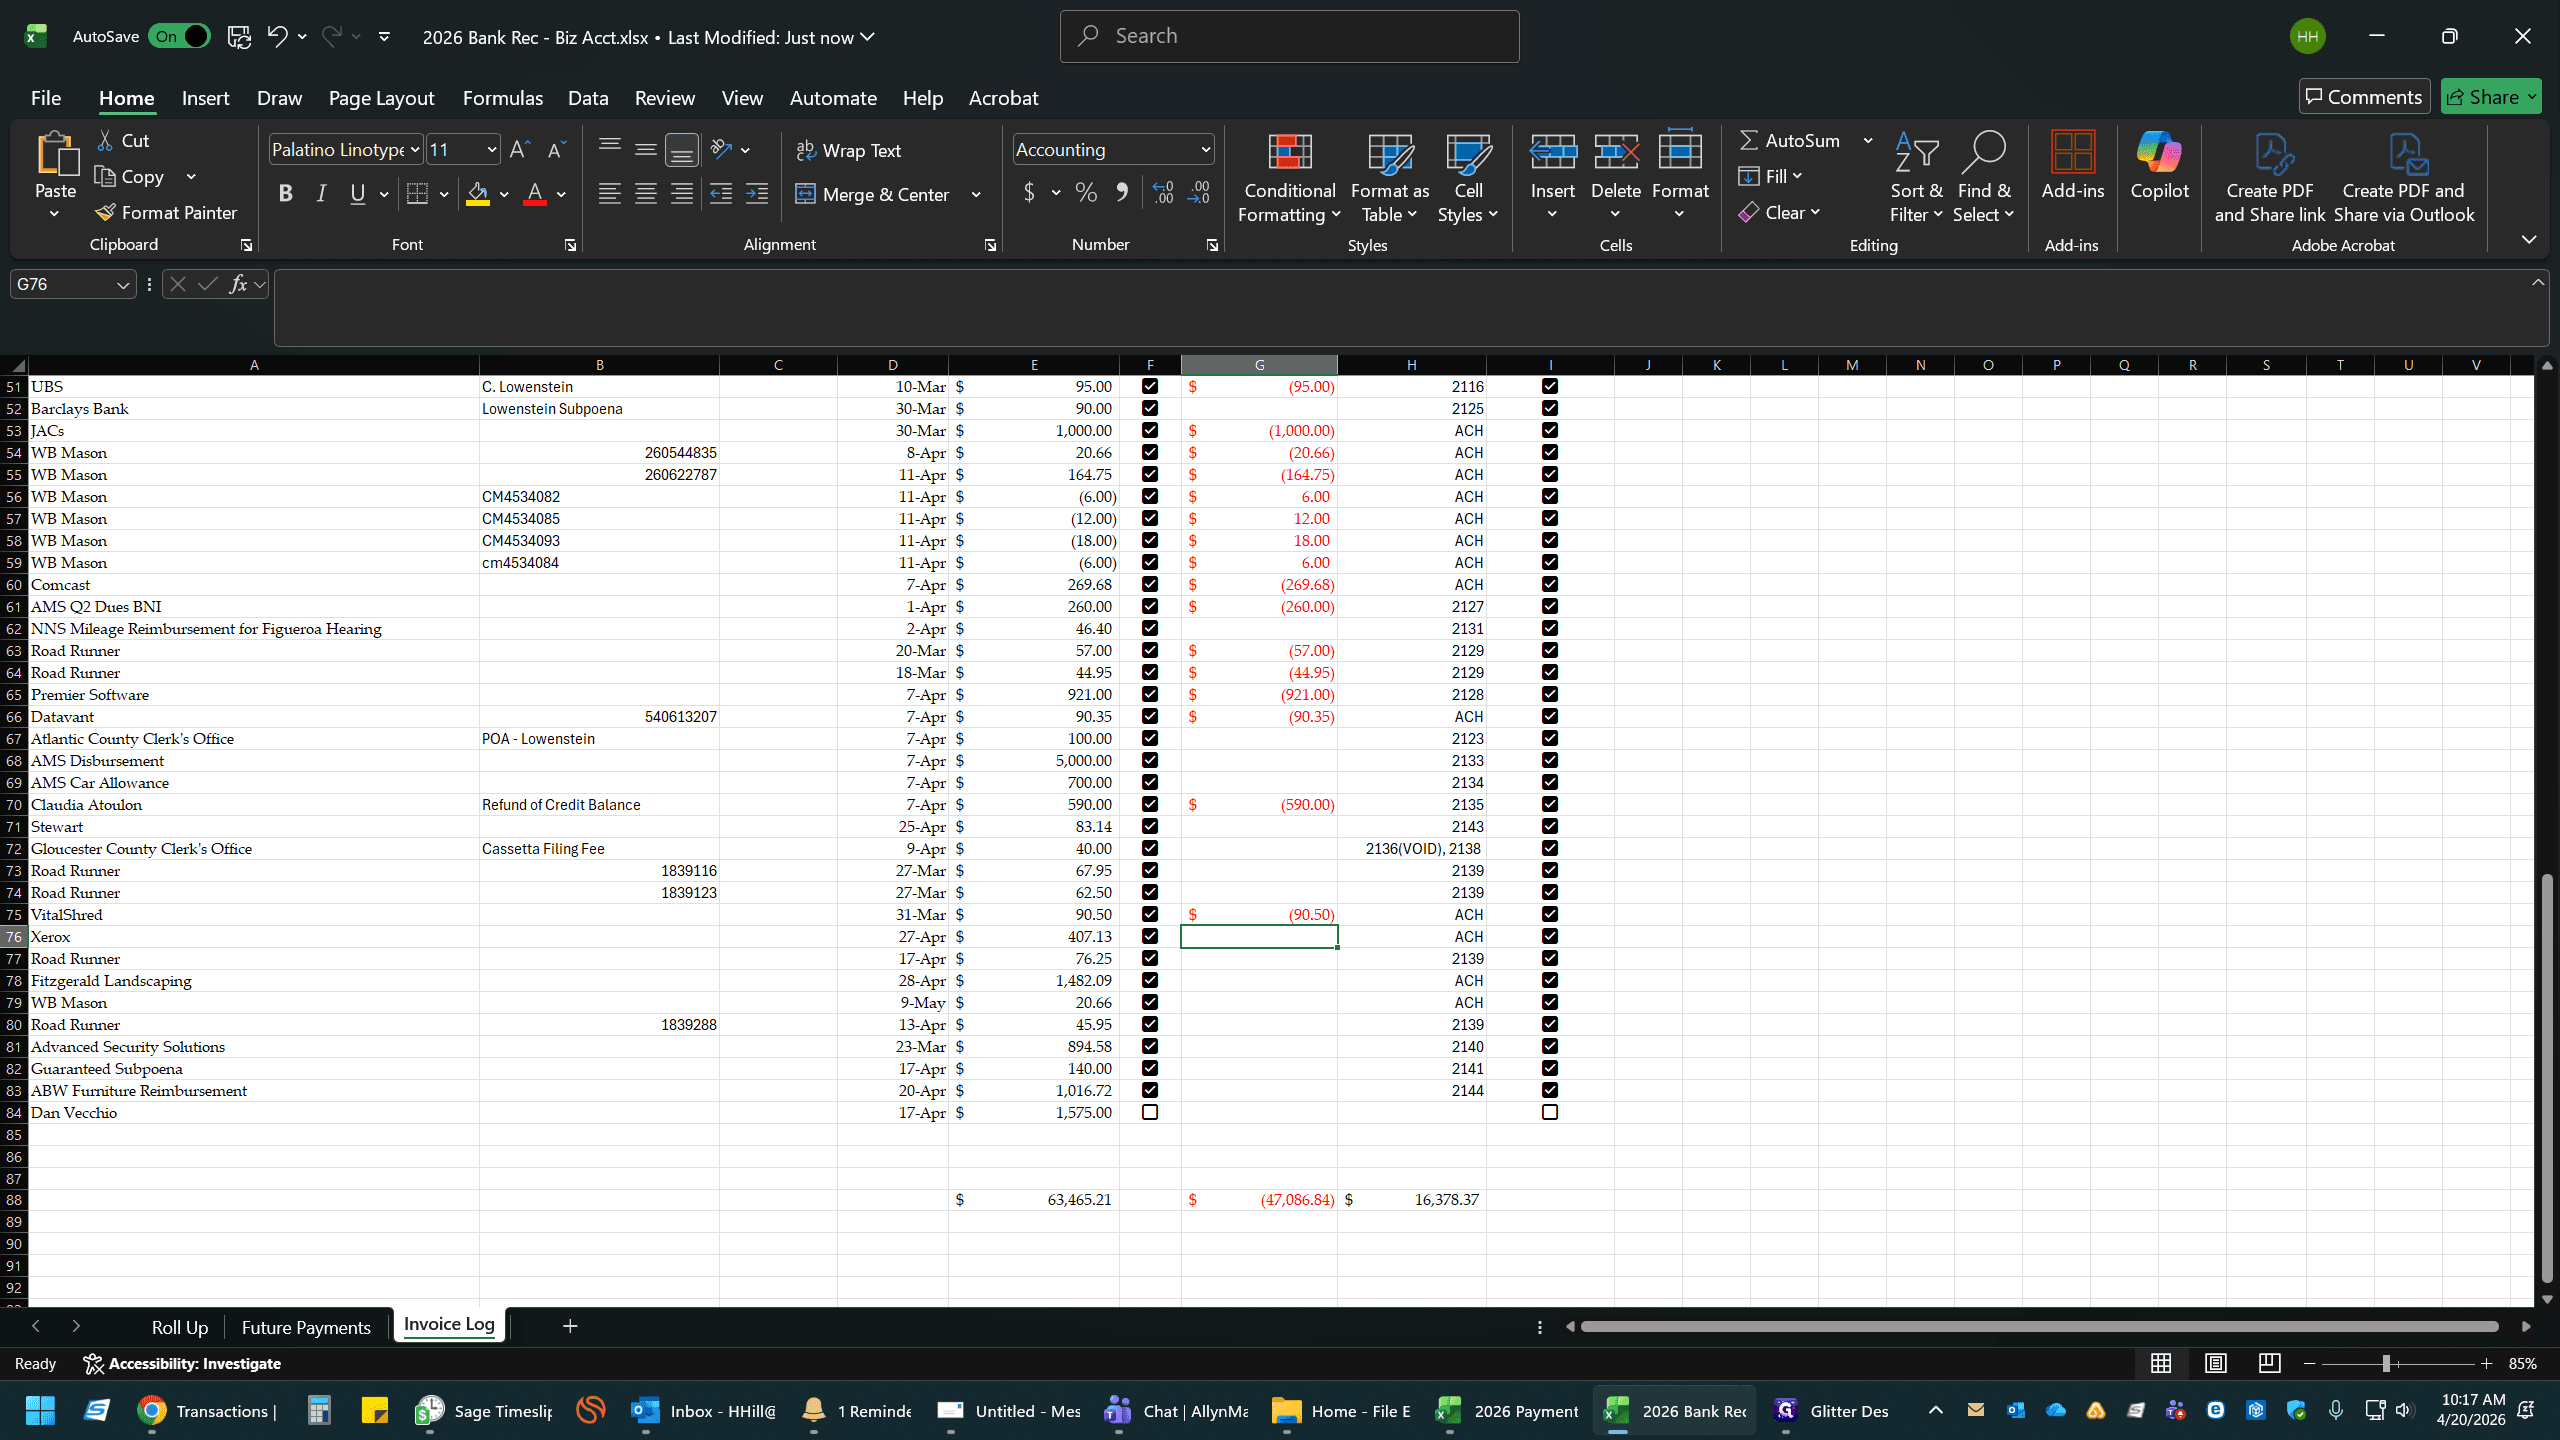
Task: Open the Formulas ribbon tab
Action: (502, 98)
